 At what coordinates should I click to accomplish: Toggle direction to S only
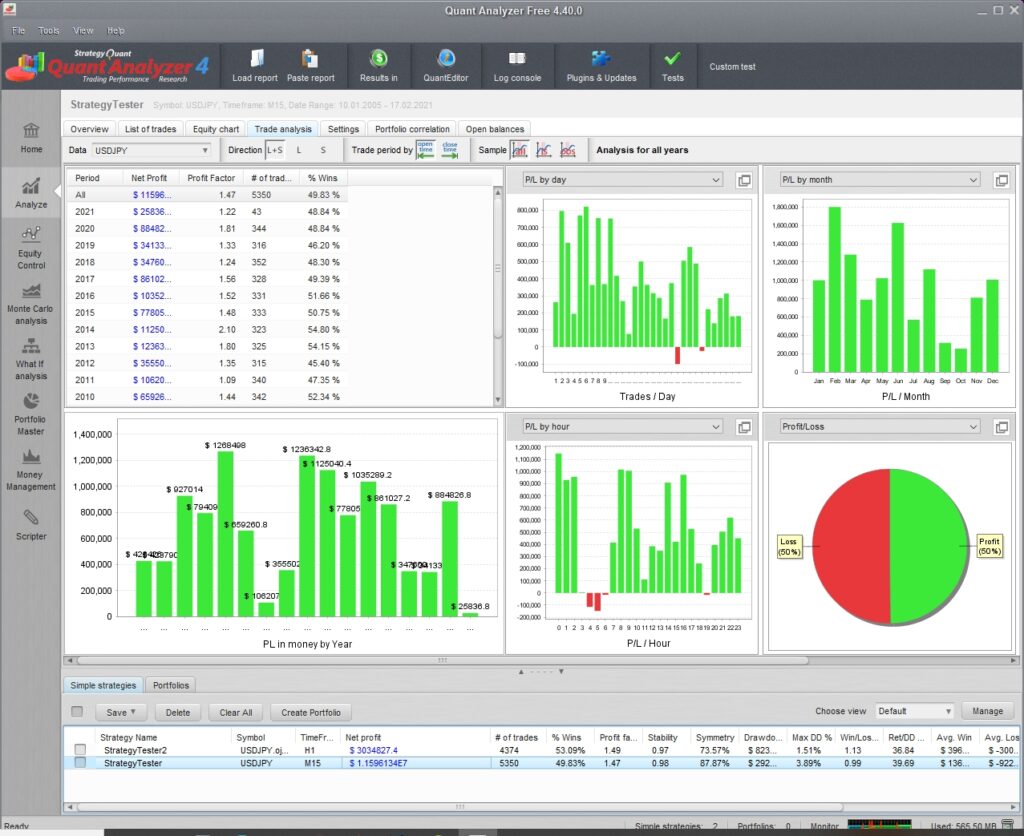323,150
